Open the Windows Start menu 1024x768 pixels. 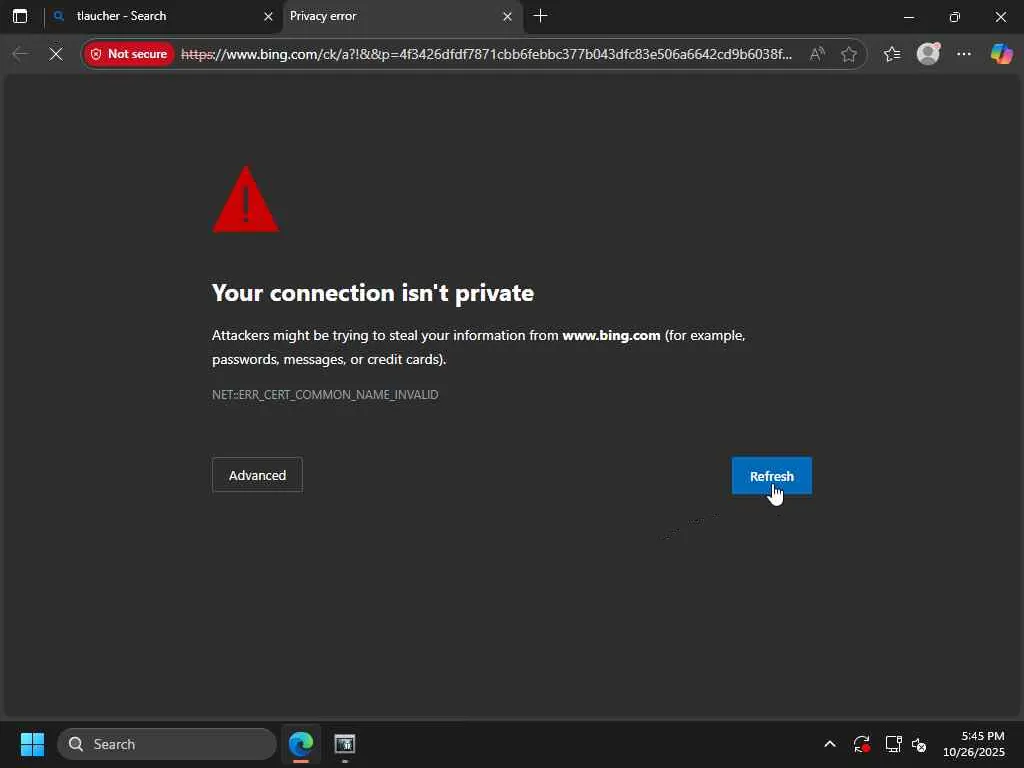tap(32, 744)
